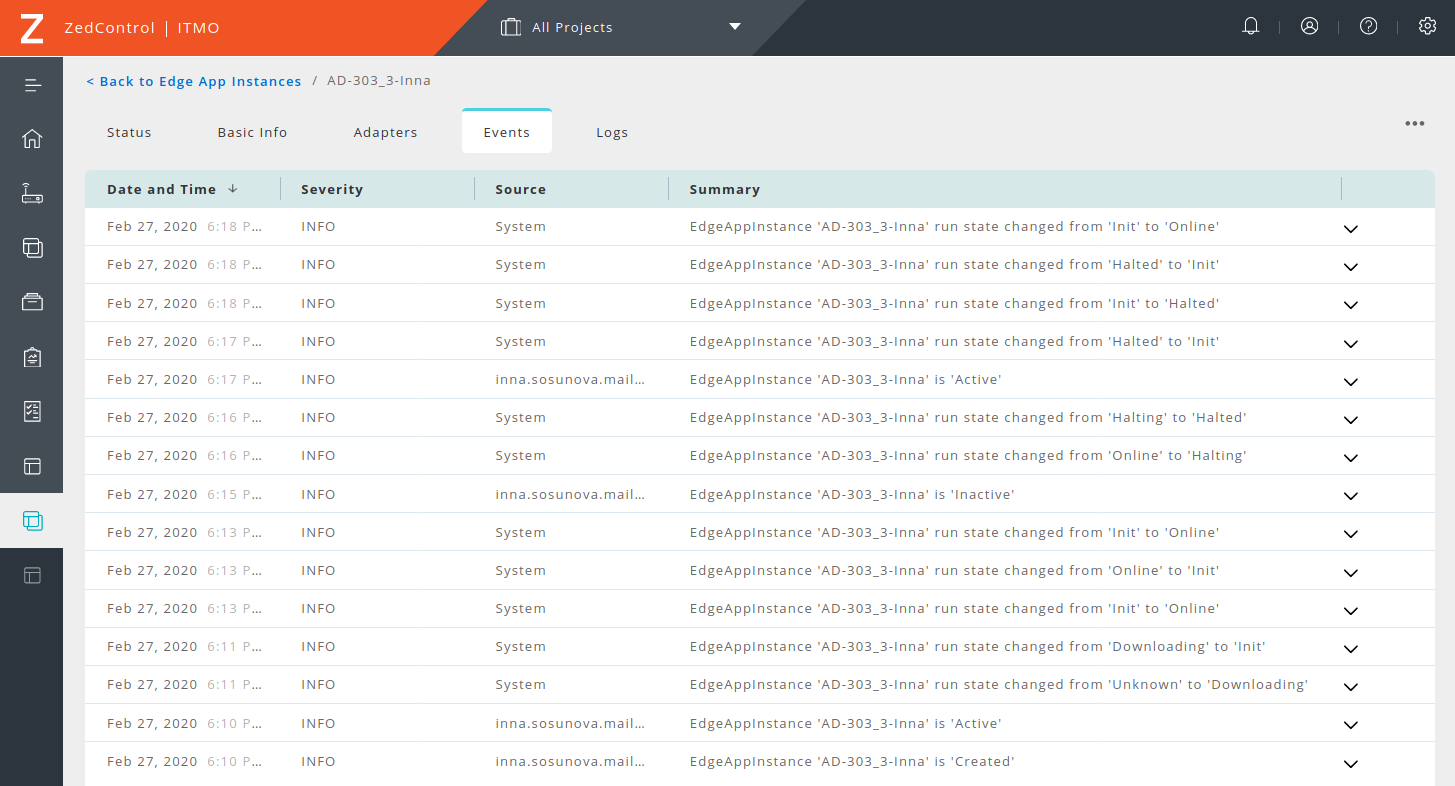Open the highlighted Edge App Instances sidebar icon
This screenshot has width=1455, height=786.
click(x=32, y=521)
